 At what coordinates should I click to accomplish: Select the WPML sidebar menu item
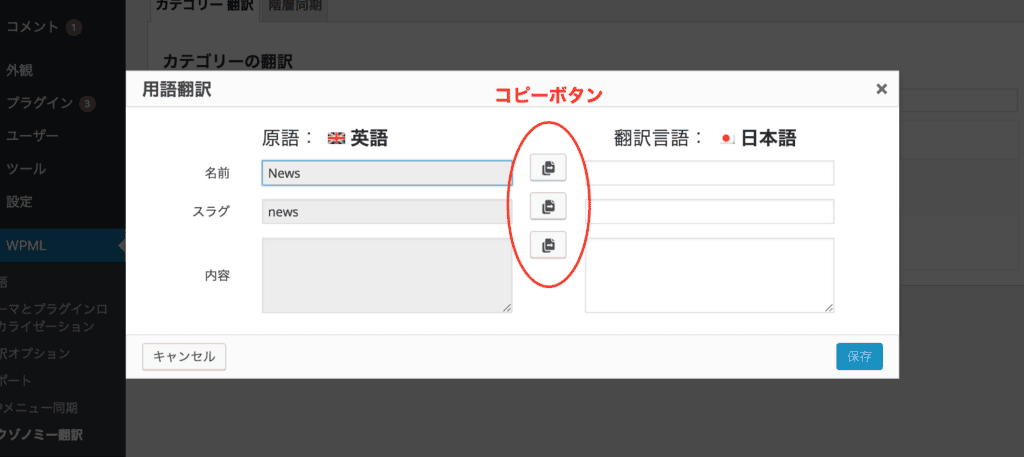(x=63, y=245)
